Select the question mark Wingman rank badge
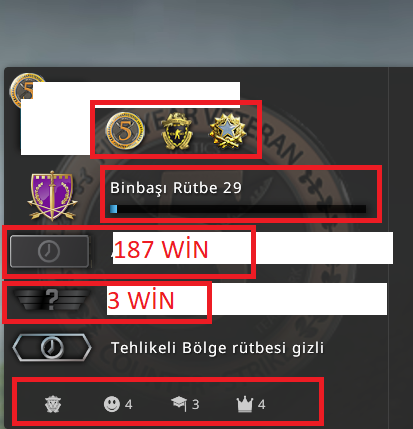Image resolution: width=413 pixels, height=429 pixels. [x=52, y=299]
